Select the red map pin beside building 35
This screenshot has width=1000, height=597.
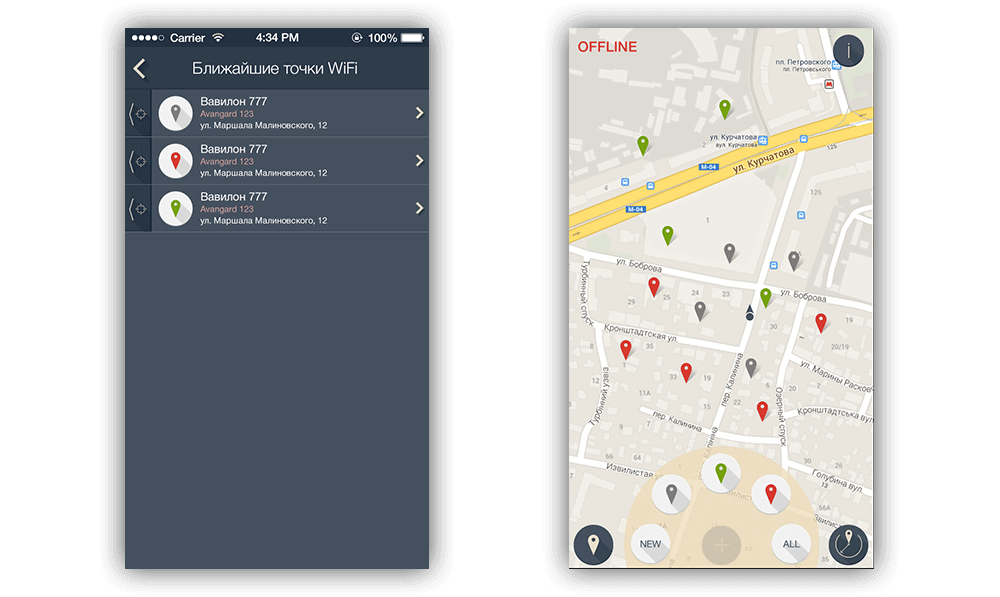626,350
